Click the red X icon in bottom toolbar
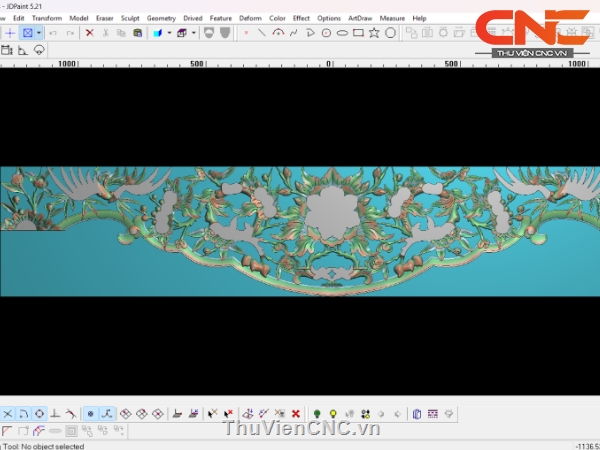The height and width of the screenshot is (450, 600). click(x=295, y=413)
